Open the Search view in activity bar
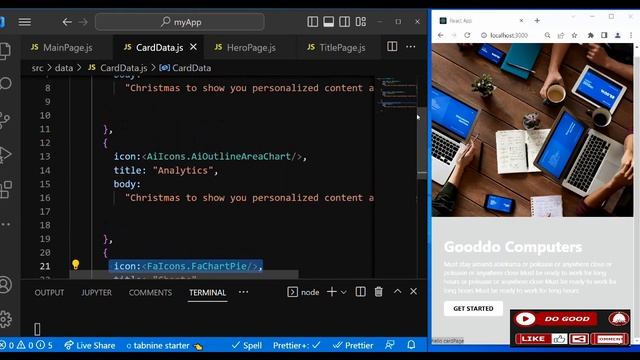The image size is (640, 360). (x=6, y=84)
